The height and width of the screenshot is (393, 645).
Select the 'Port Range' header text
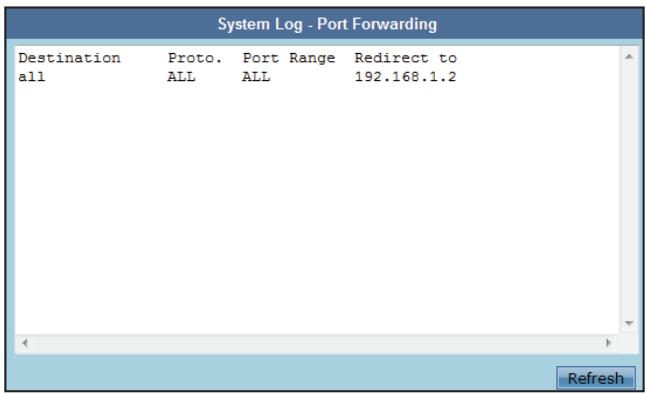[289, 58]
